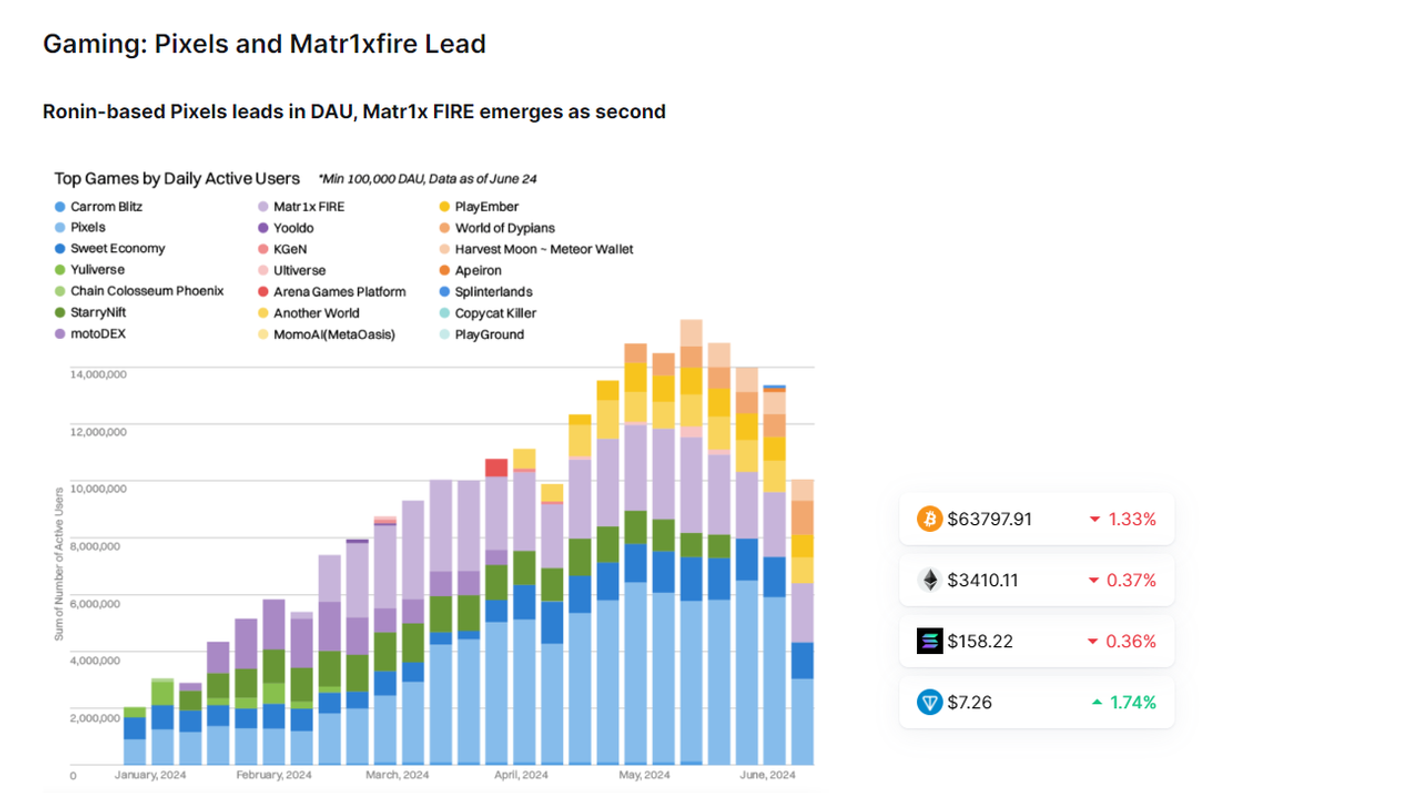Click the $63797.91 Bitcoin price card

tap(1036, 519)
